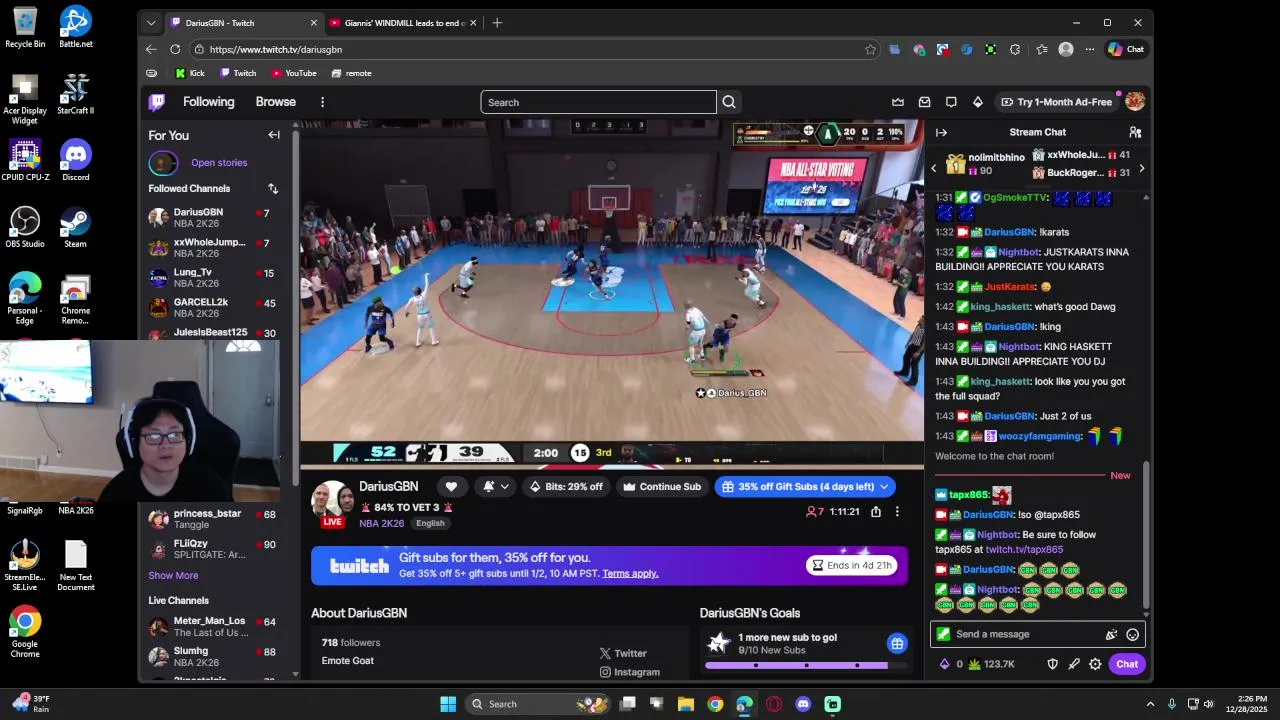Open Discord from taskbar

point(803,704)
